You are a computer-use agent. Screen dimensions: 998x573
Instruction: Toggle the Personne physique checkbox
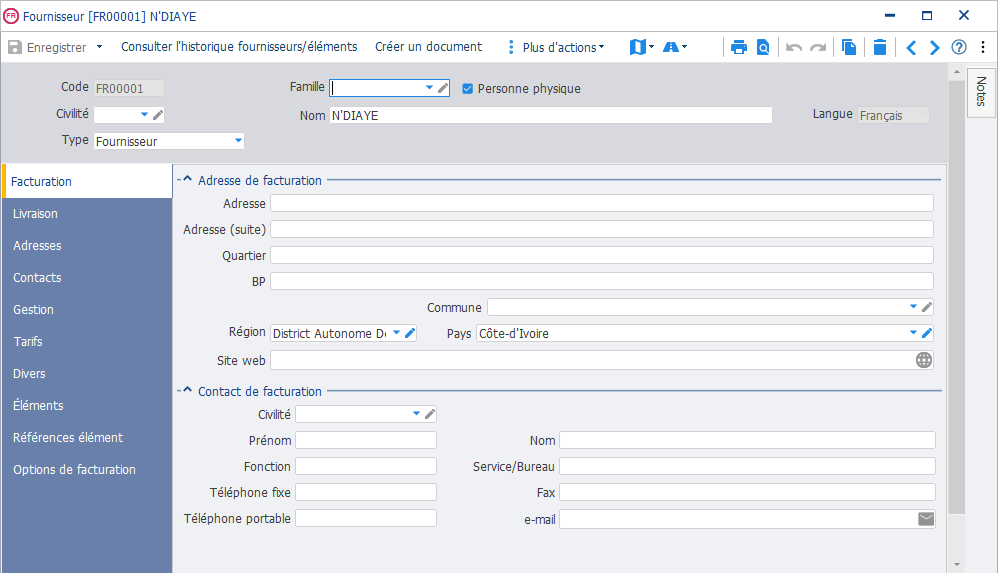pos(468,88)
